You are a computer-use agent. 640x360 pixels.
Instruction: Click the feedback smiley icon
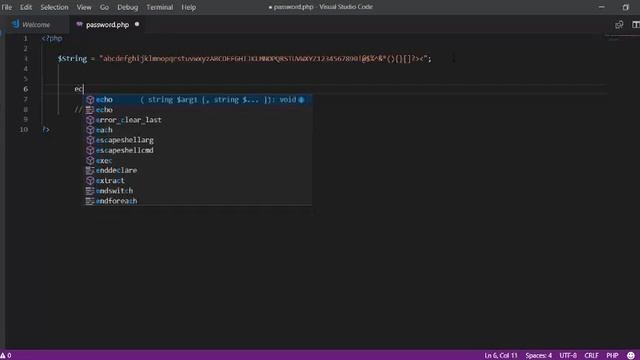631,356
